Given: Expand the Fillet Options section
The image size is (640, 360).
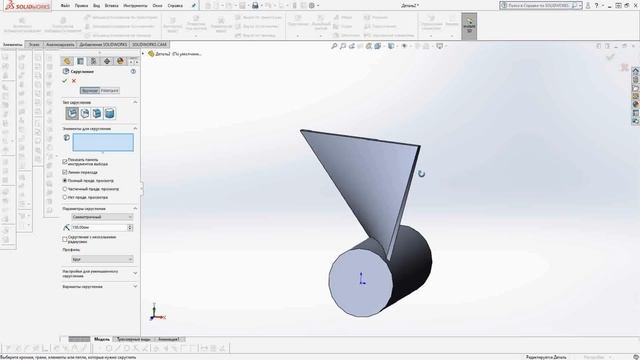Looking at the screenshot, I should point(135,287).
